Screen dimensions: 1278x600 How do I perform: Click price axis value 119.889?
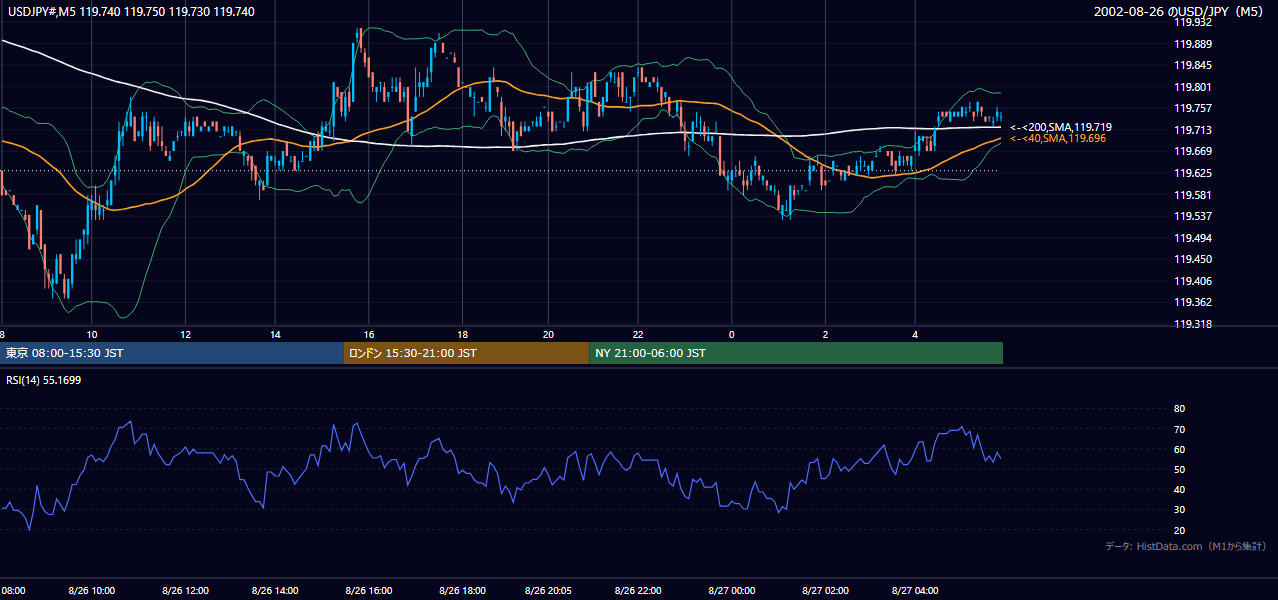tap(1192, 44)
